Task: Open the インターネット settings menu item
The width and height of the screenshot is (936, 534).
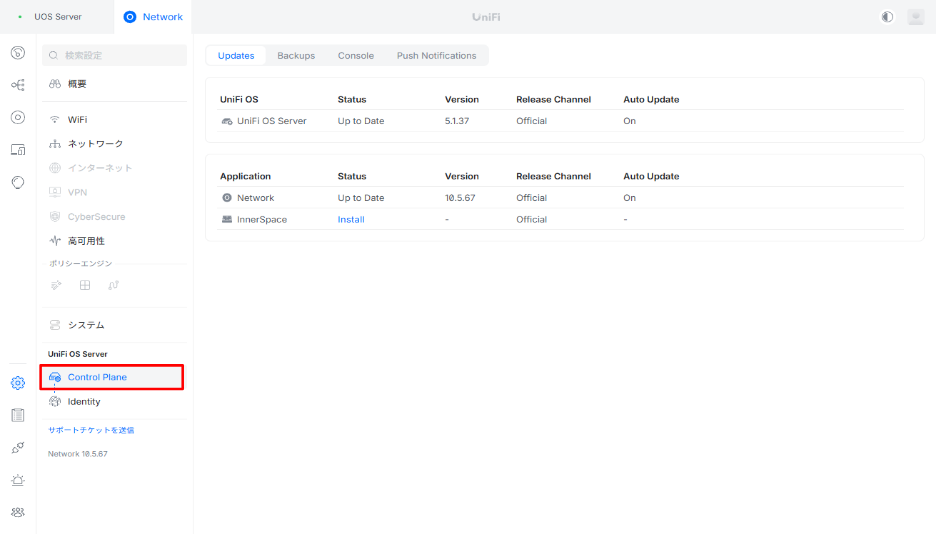Action: (114, 168)
